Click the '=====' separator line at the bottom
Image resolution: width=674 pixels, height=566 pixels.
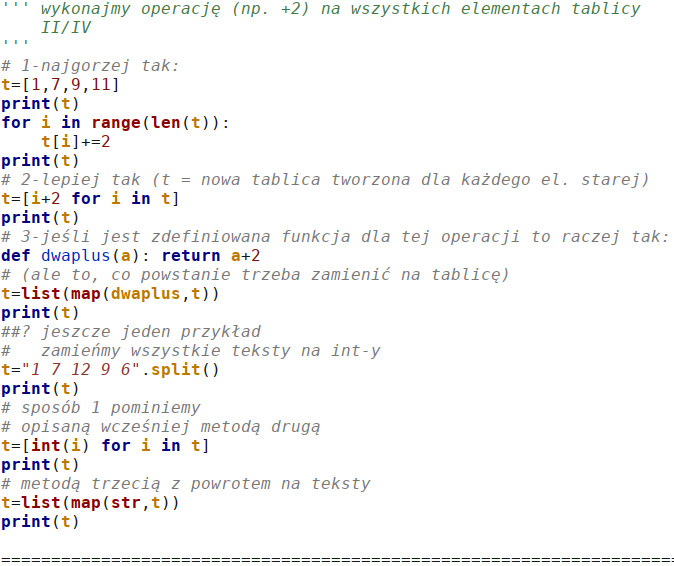tap(337, 556)
